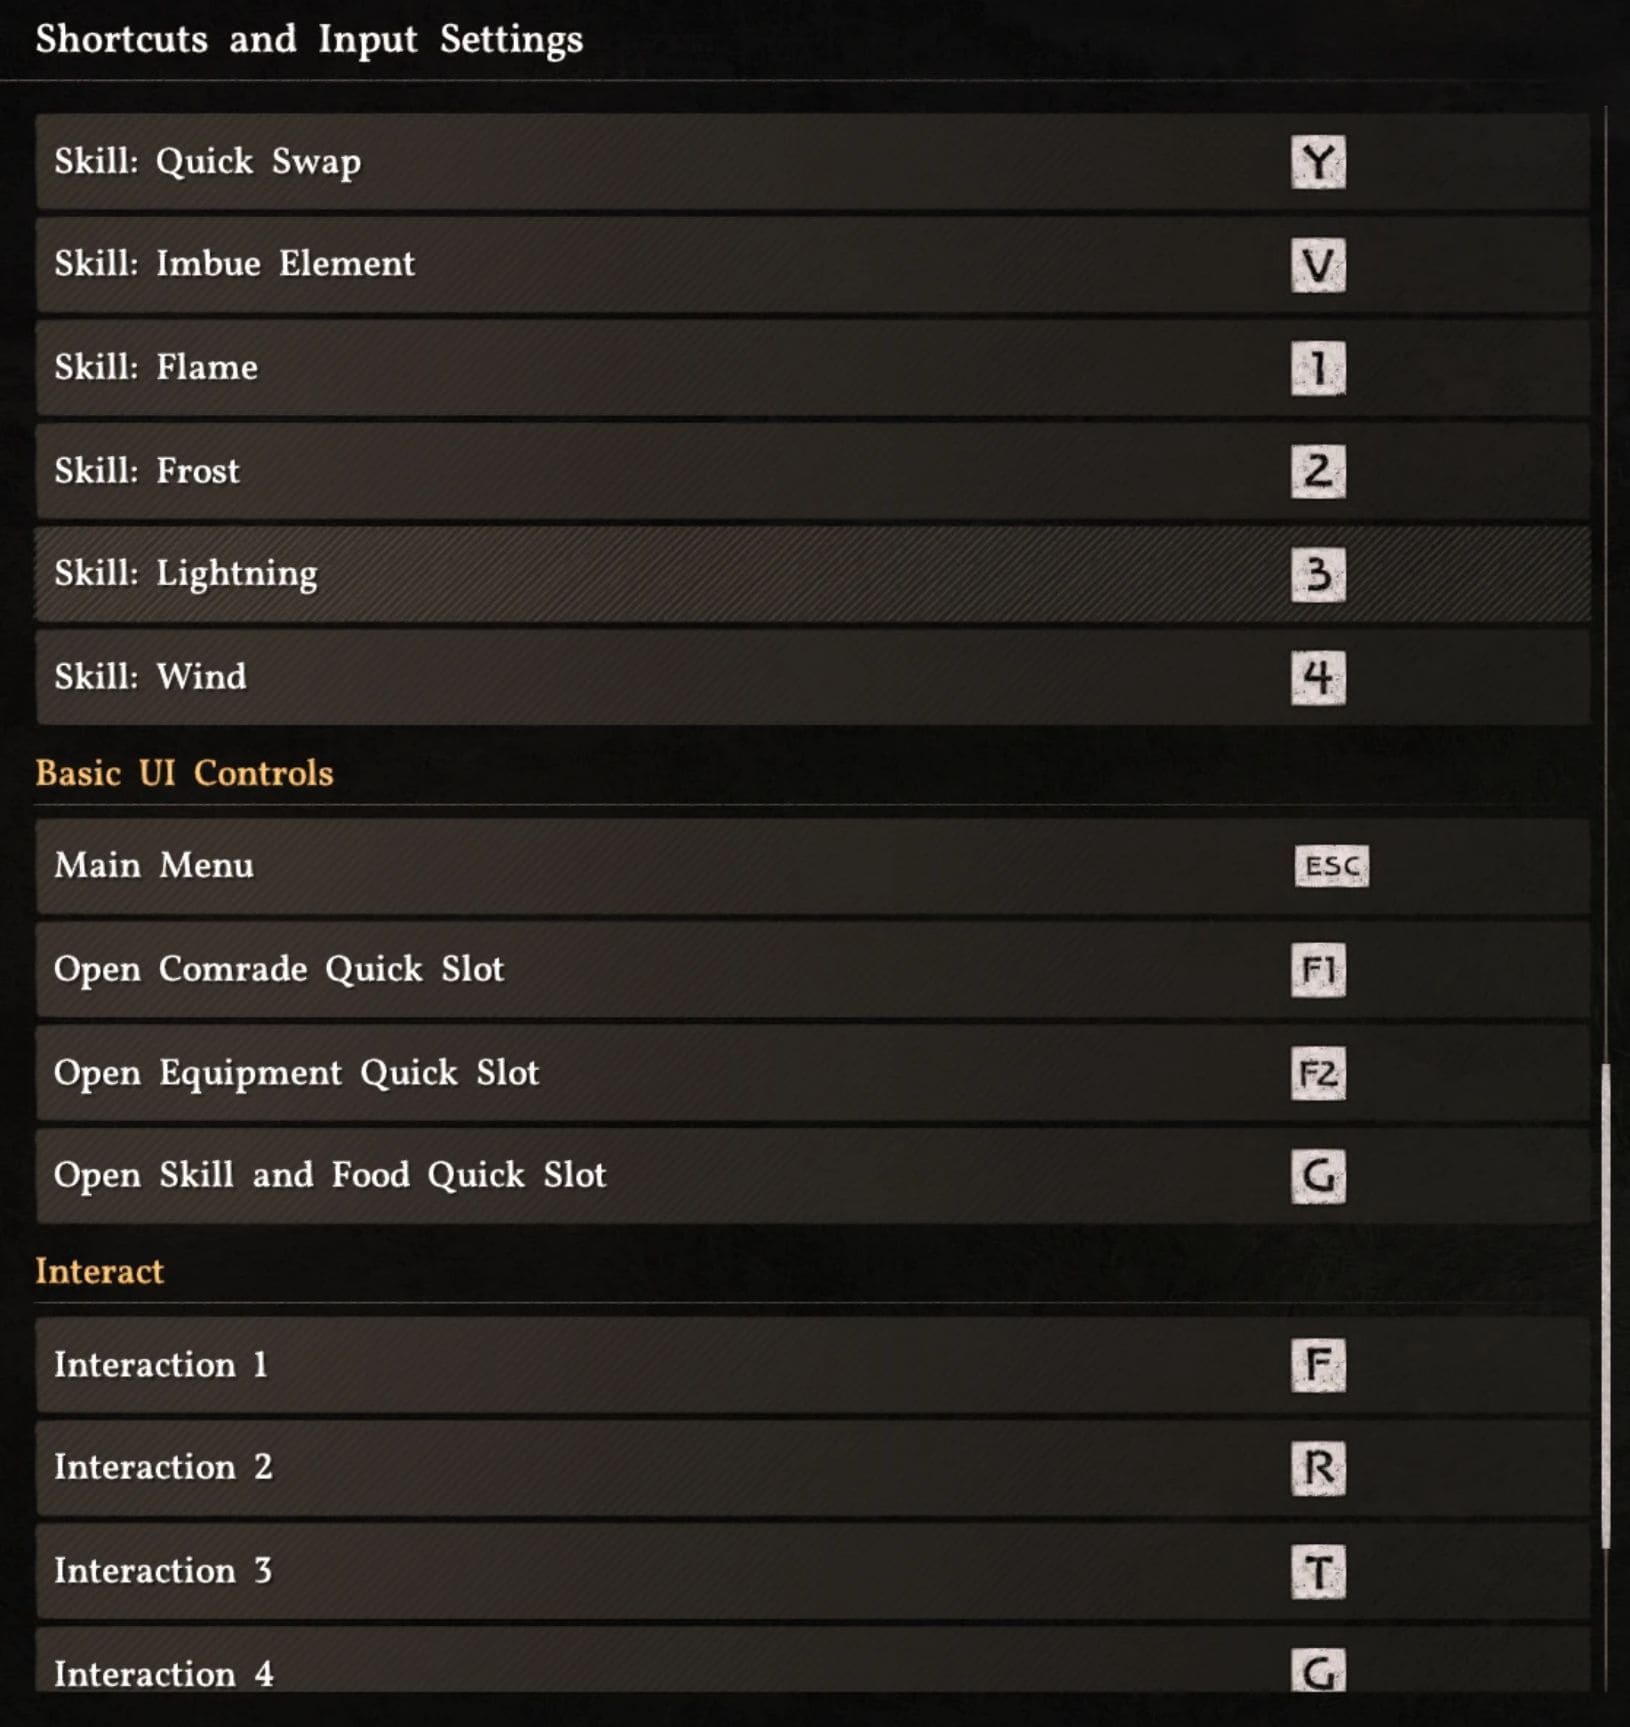Change the 2 key binding for Skill: Frost

click(1318, 471)
